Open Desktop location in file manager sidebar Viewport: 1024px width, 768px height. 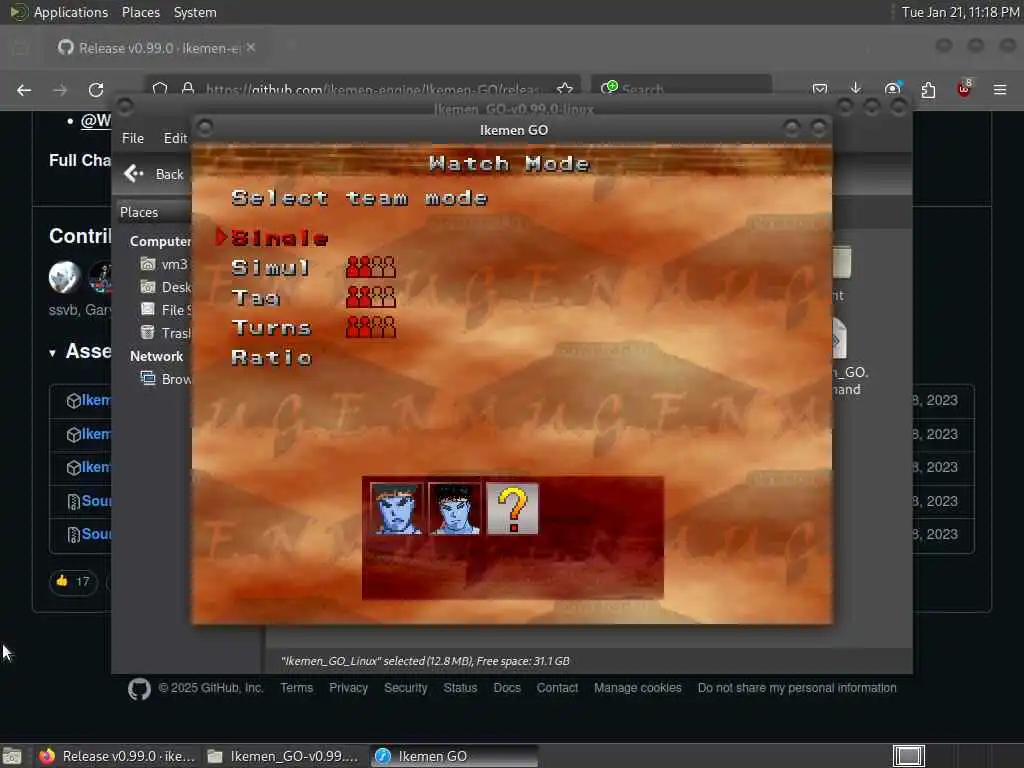(166, 287)
